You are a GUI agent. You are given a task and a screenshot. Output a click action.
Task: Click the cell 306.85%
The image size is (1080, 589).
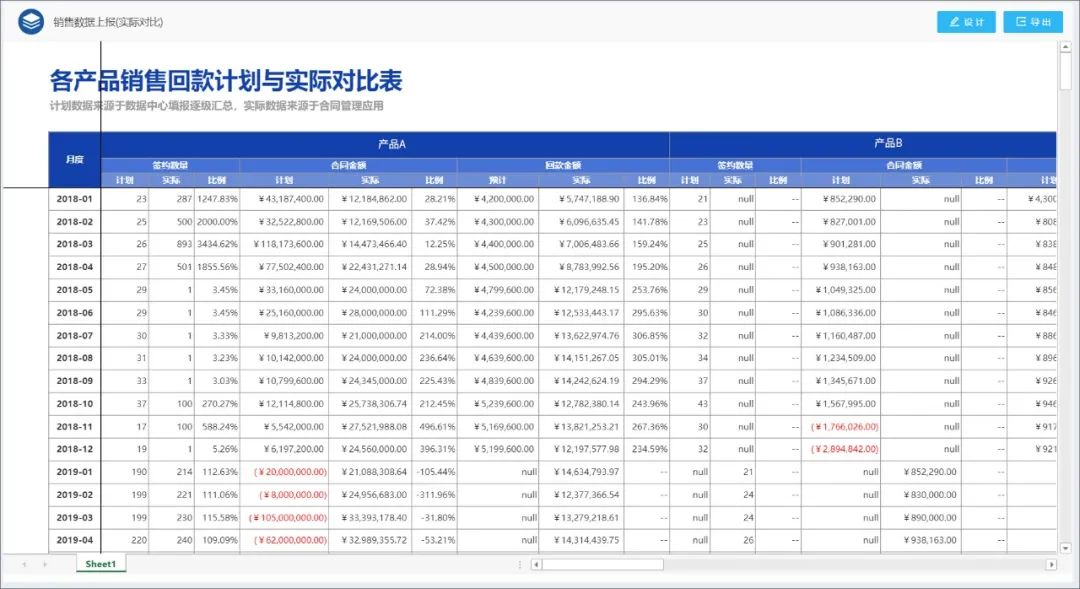point(646,335)
